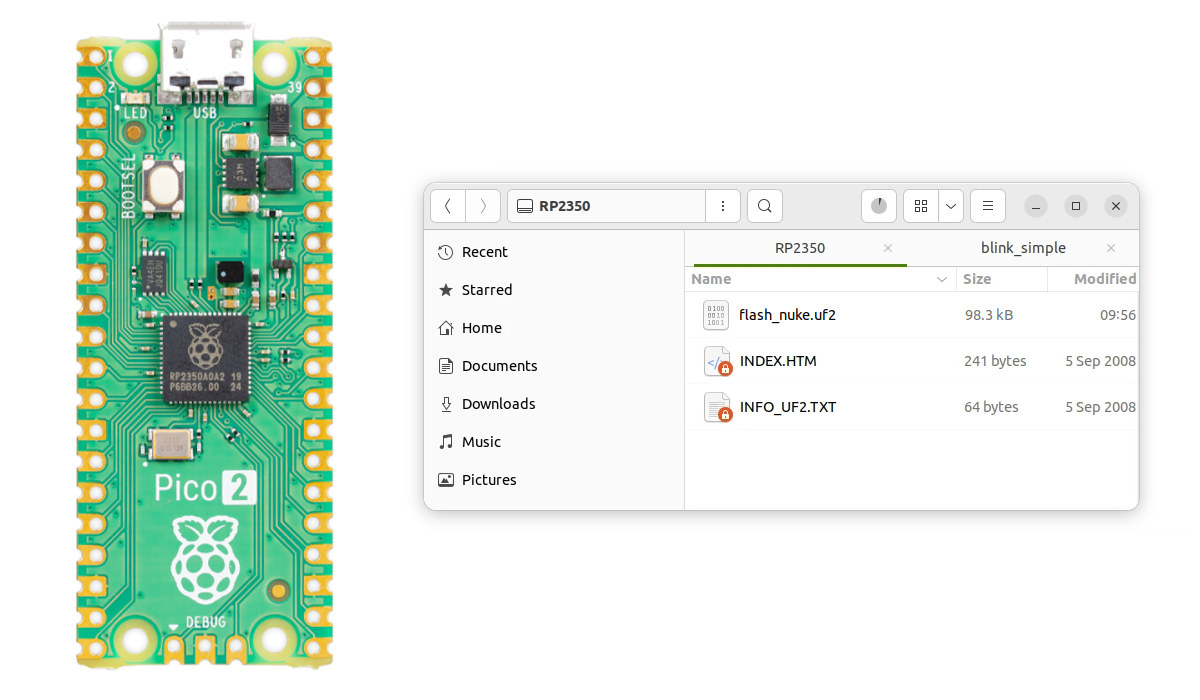Open Recent in the sidebar

555,252
